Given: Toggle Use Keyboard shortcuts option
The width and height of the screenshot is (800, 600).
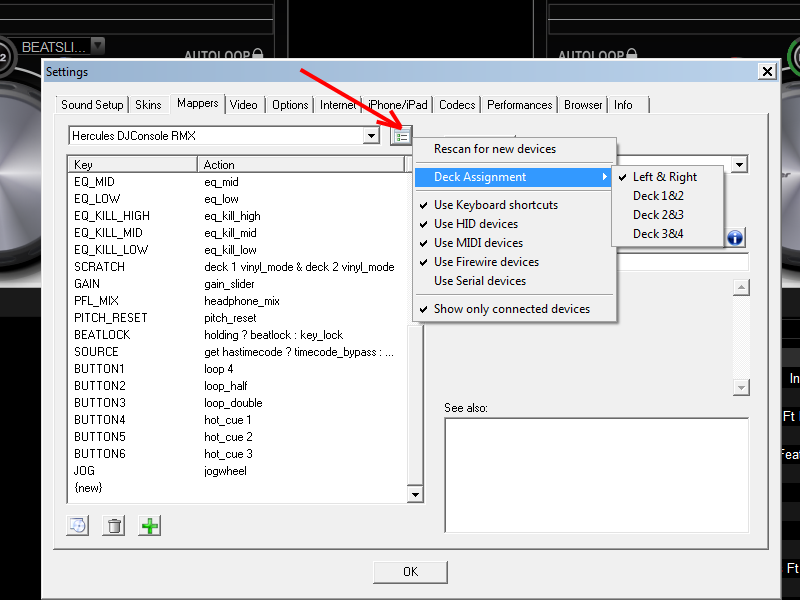Looking at the screenshot, I should (x=515, y=205).
